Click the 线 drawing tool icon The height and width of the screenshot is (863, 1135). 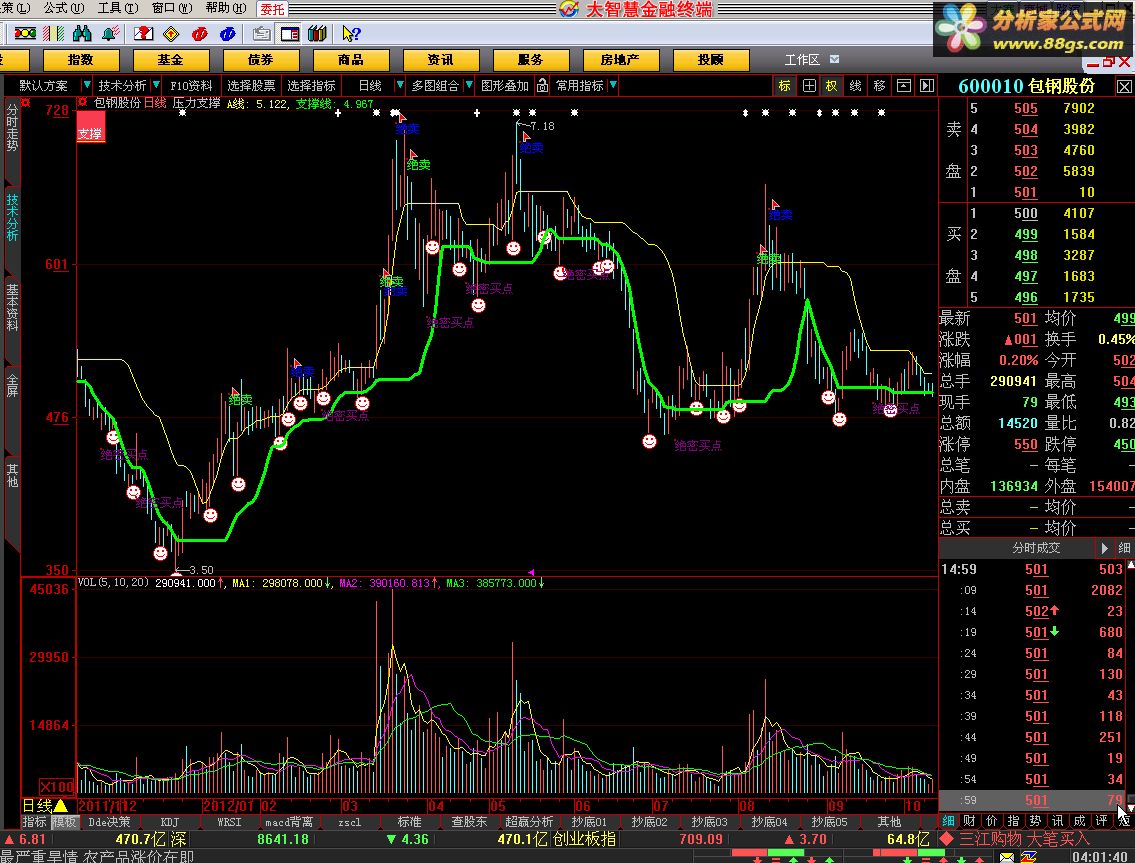(856, 85)
